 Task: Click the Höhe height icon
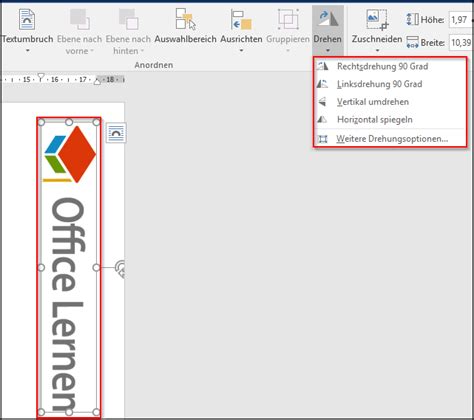pyautogui.click(x=412, y=19)
